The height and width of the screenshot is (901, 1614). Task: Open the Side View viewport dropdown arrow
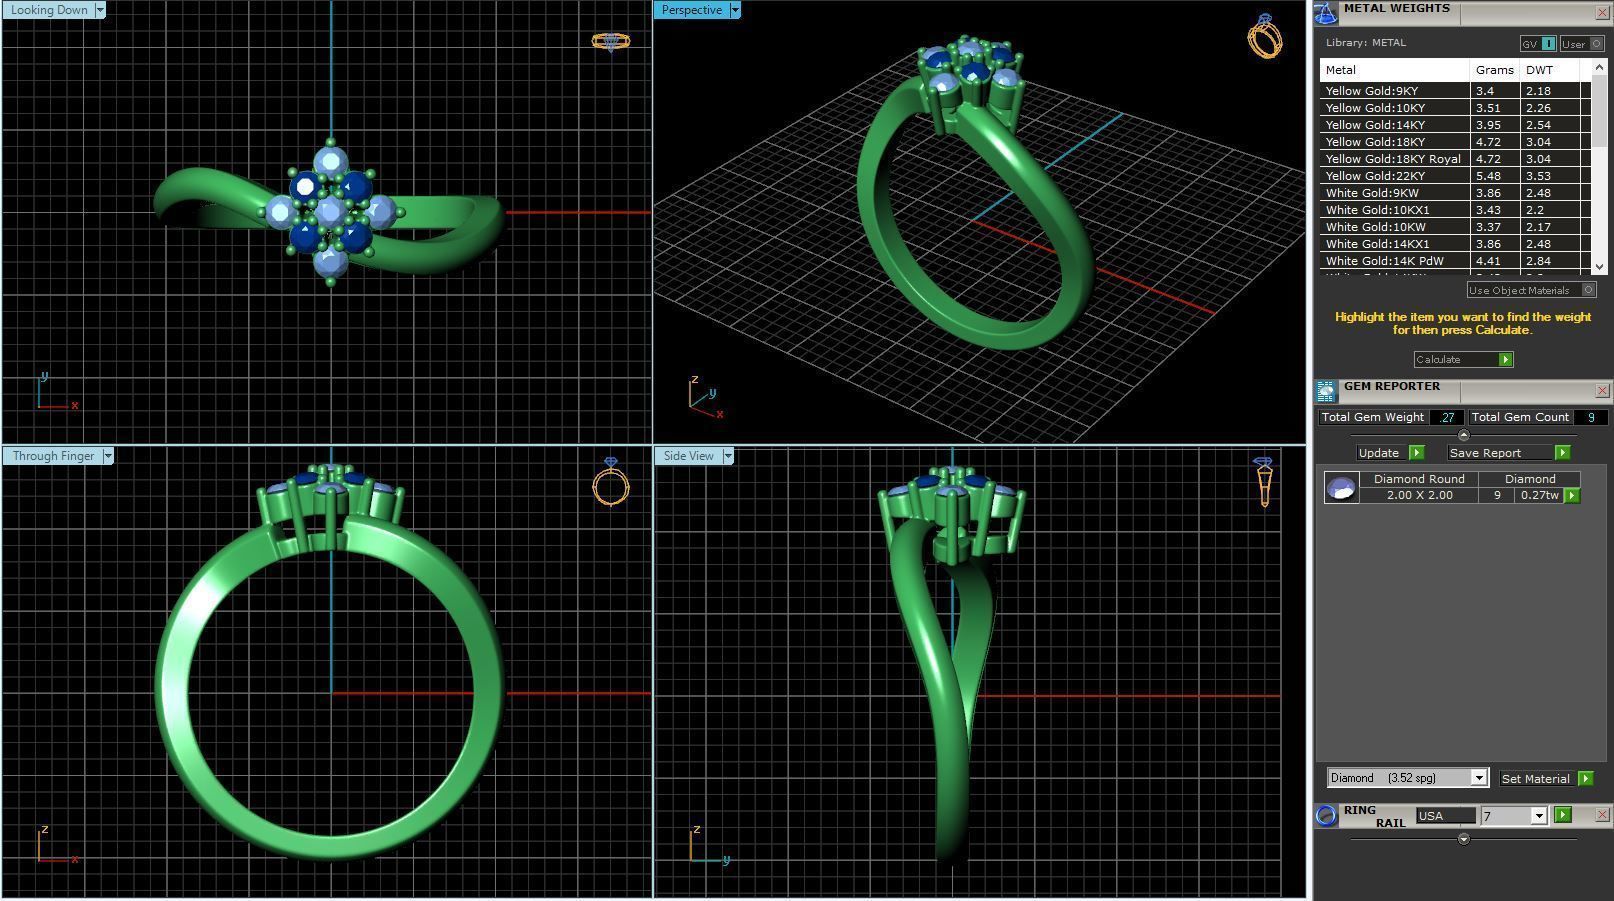coord(728,456)
